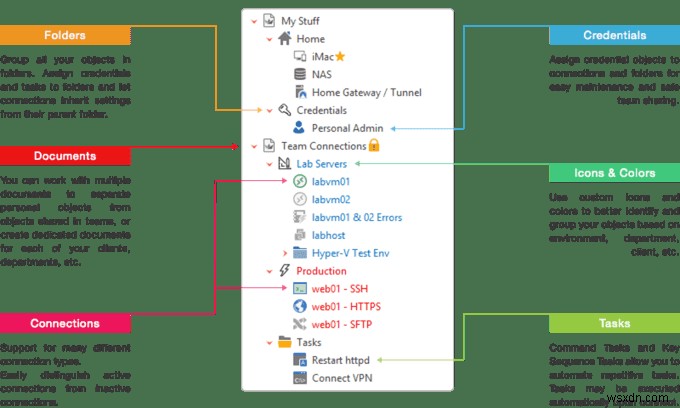Image resolution: width=680 pixels, height=408 pixels.
Task: Click the padlock beside Team Connections
Action: pos(374,145)
